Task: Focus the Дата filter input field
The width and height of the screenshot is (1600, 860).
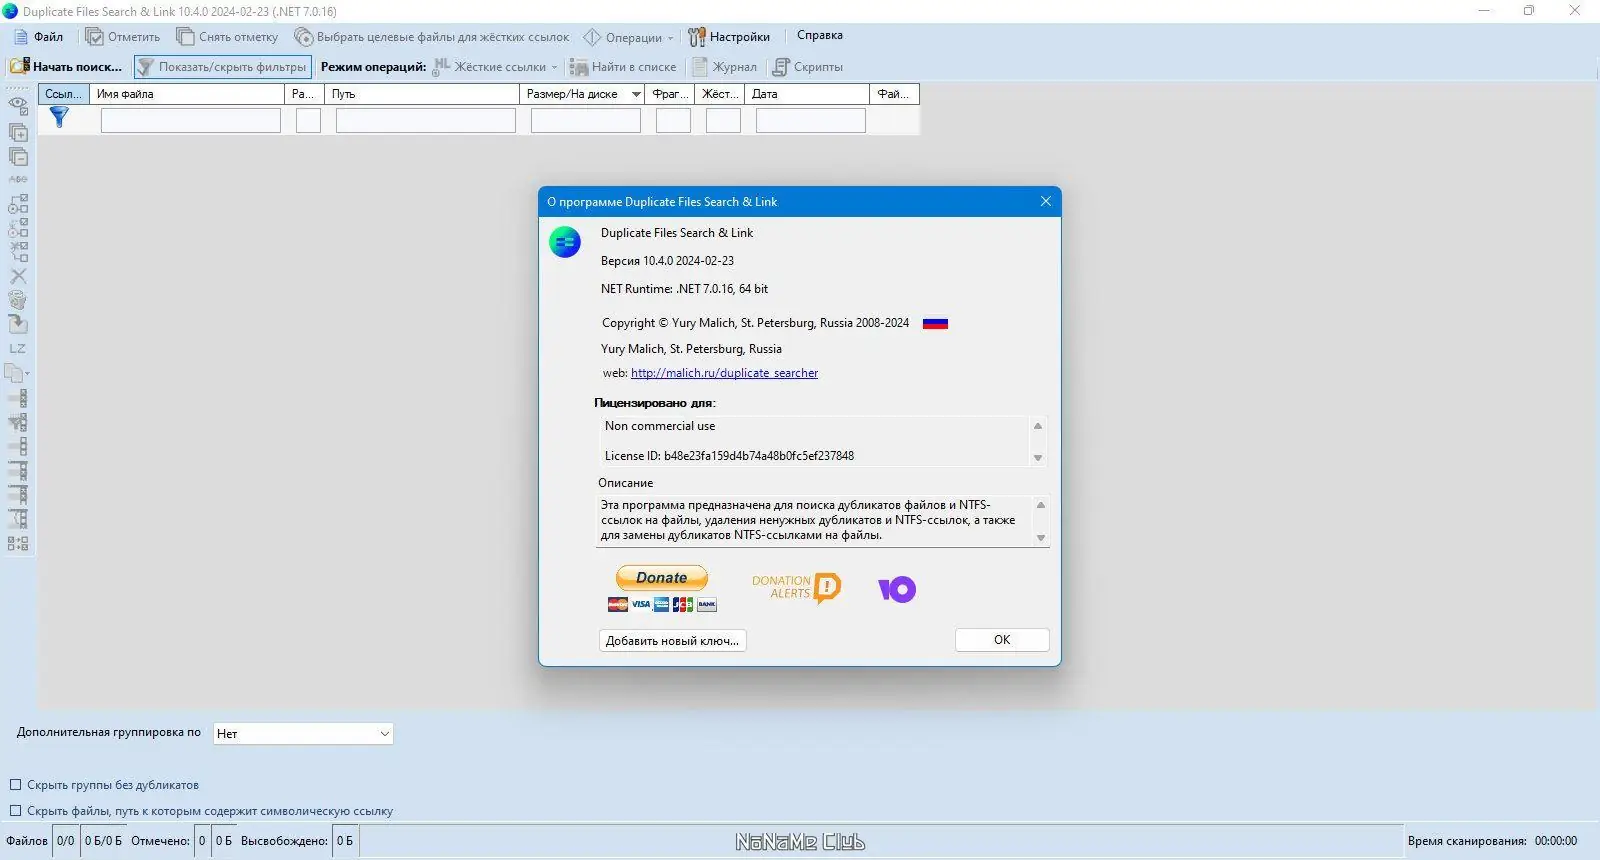Action: pos(811,121)
